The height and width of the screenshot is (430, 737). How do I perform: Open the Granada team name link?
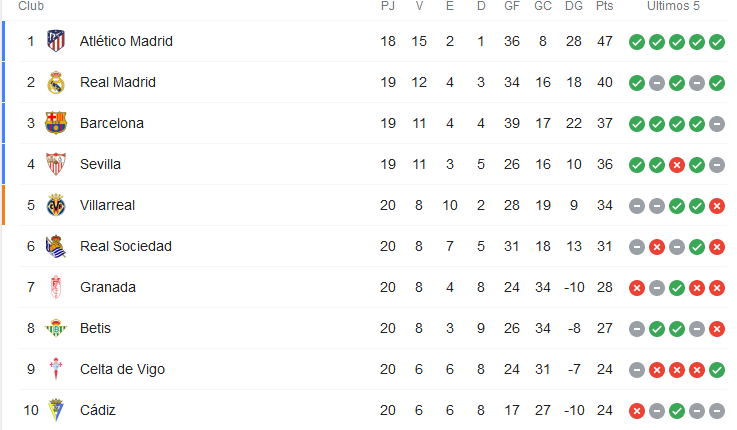108,287
